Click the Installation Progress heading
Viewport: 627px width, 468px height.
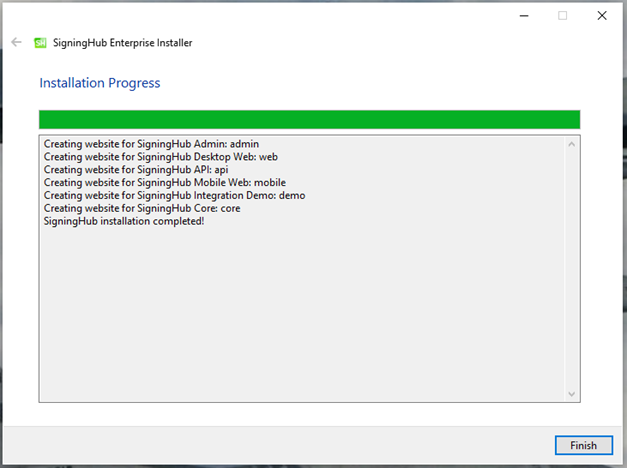tap(100, 83)
